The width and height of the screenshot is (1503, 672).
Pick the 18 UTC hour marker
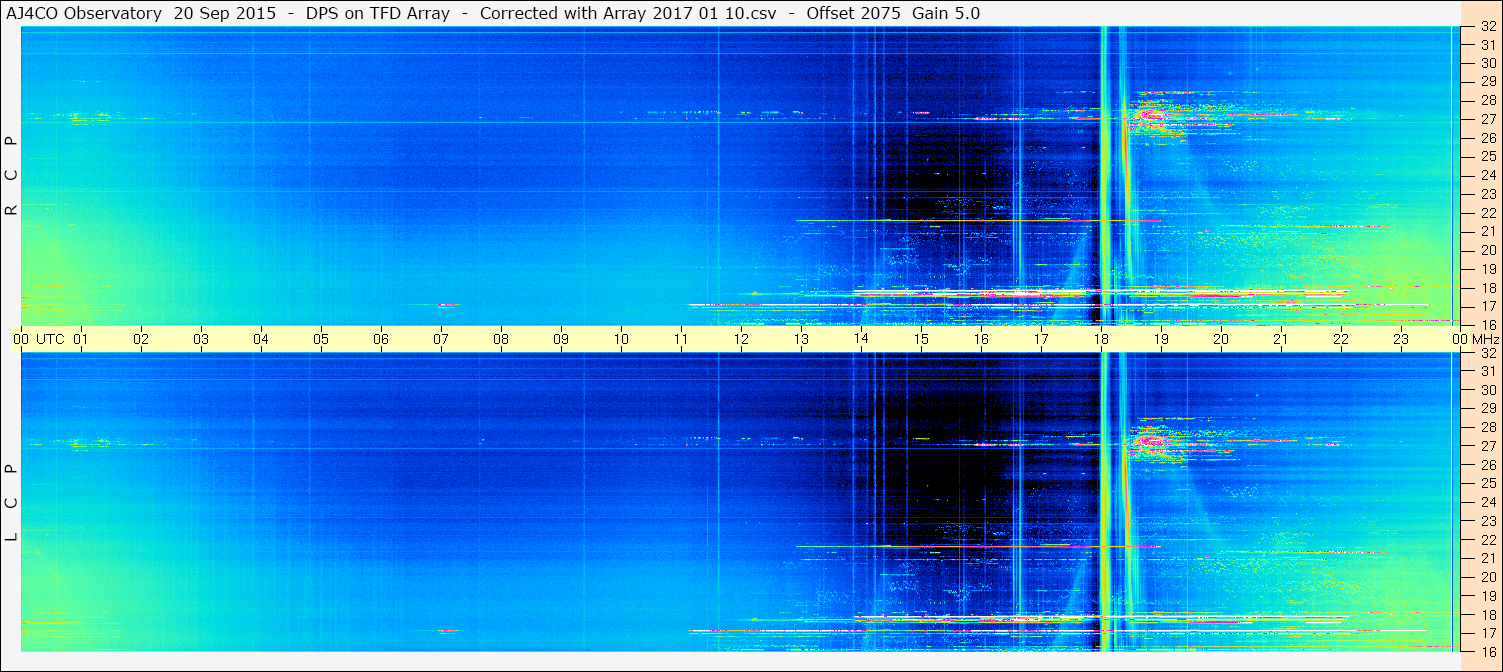pos(1101,339)
